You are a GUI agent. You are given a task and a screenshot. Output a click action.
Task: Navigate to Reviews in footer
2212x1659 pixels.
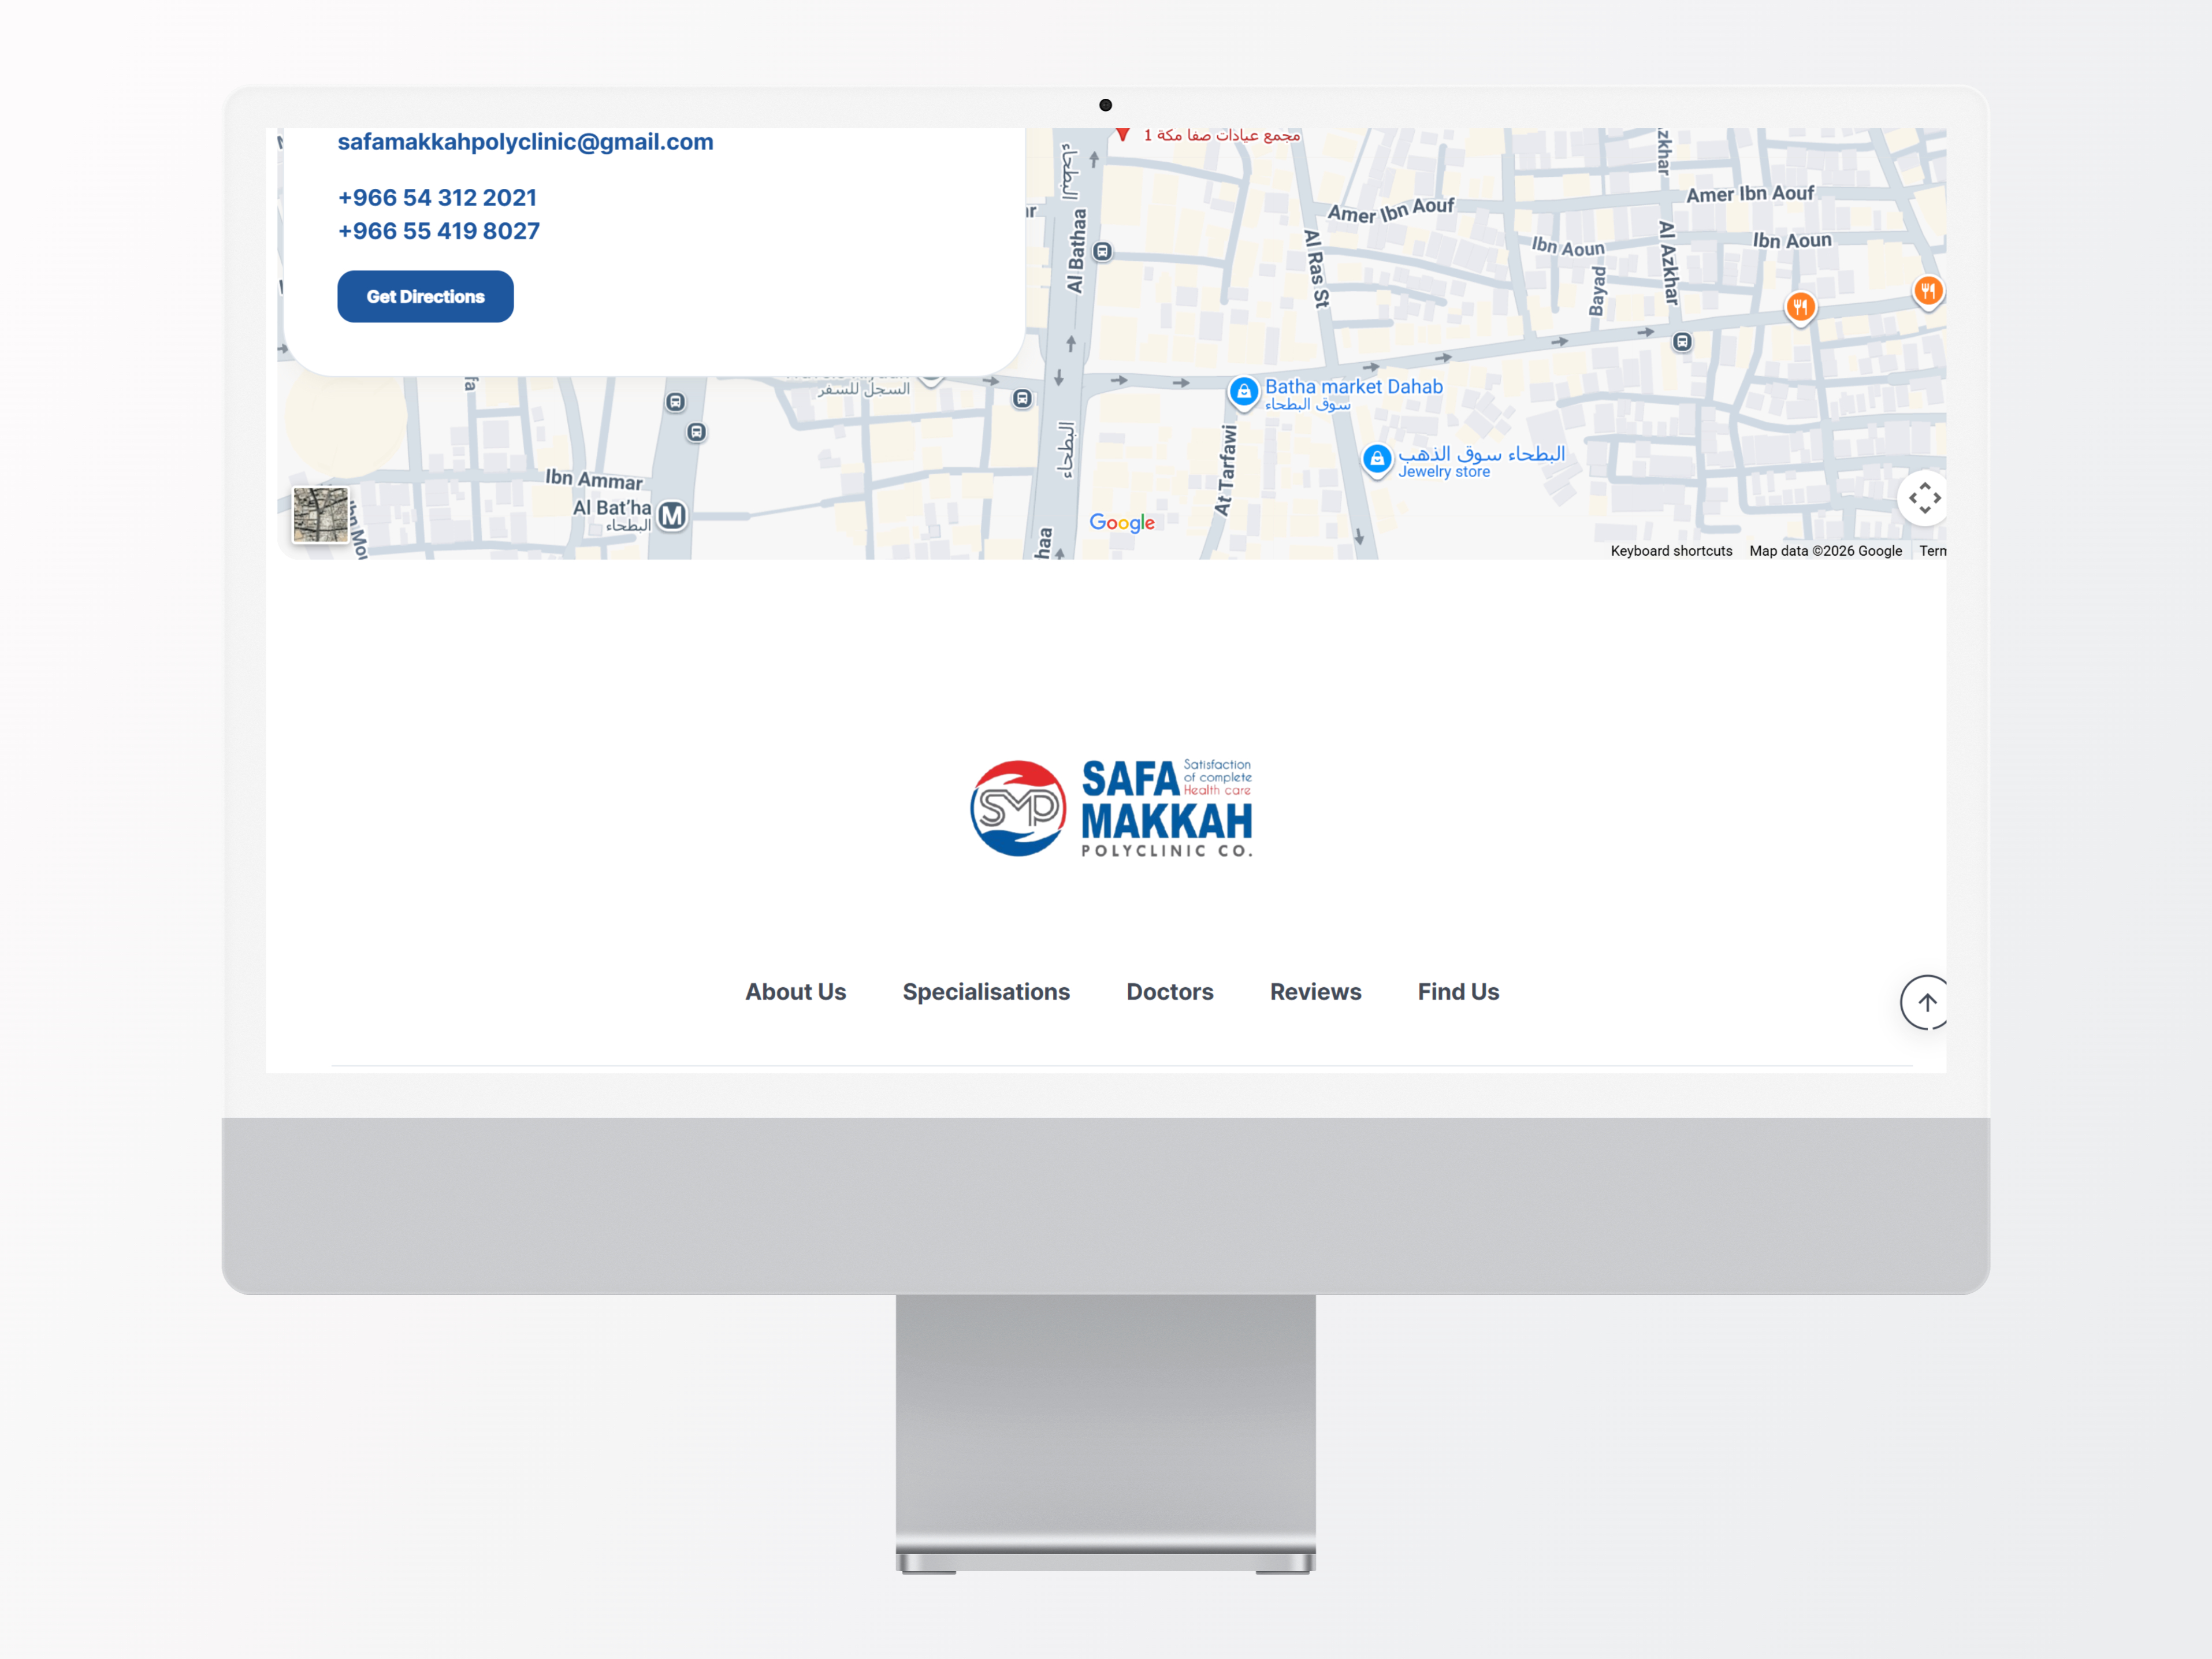pyautogui.click(x=1315, y=991)
